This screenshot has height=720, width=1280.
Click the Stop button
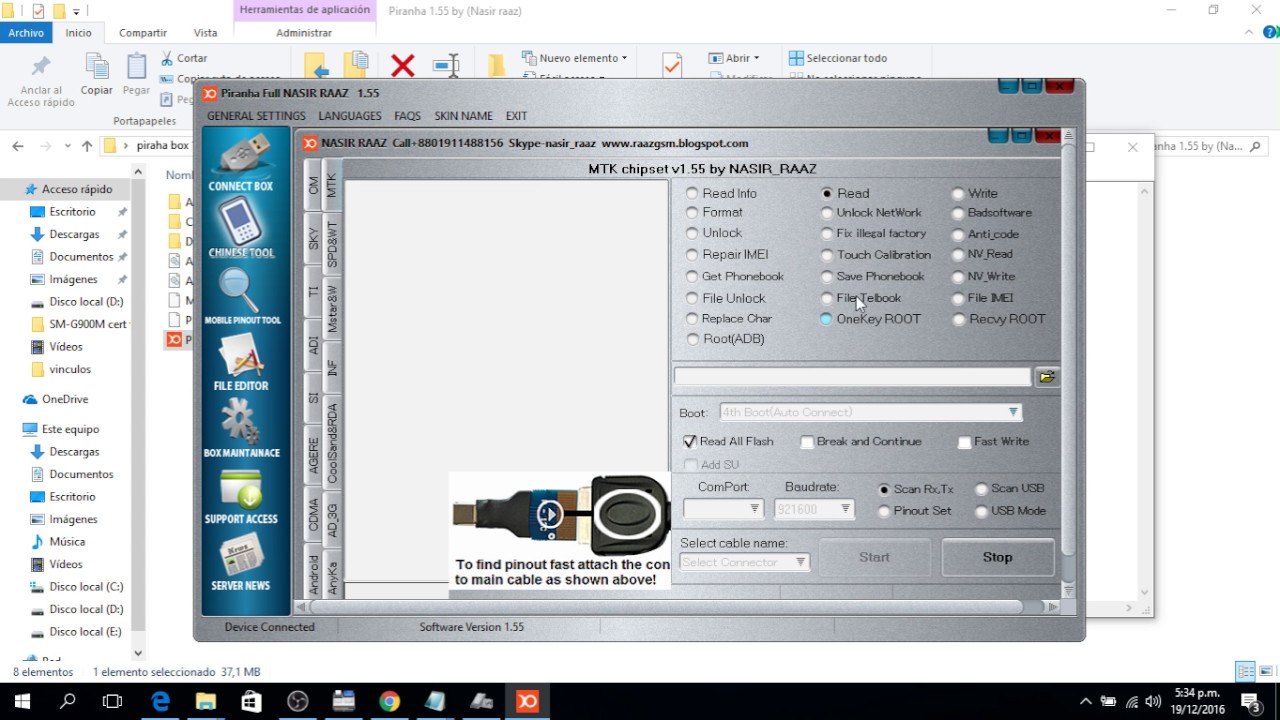998,557
